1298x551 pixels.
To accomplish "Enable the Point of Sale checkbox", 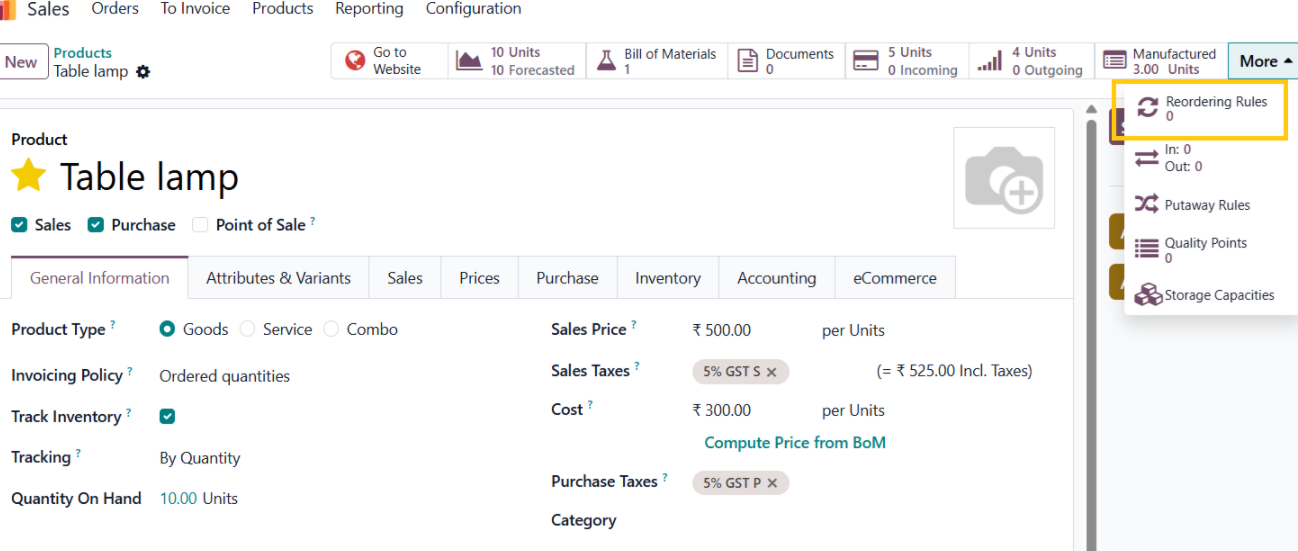I will pos(200,225).
